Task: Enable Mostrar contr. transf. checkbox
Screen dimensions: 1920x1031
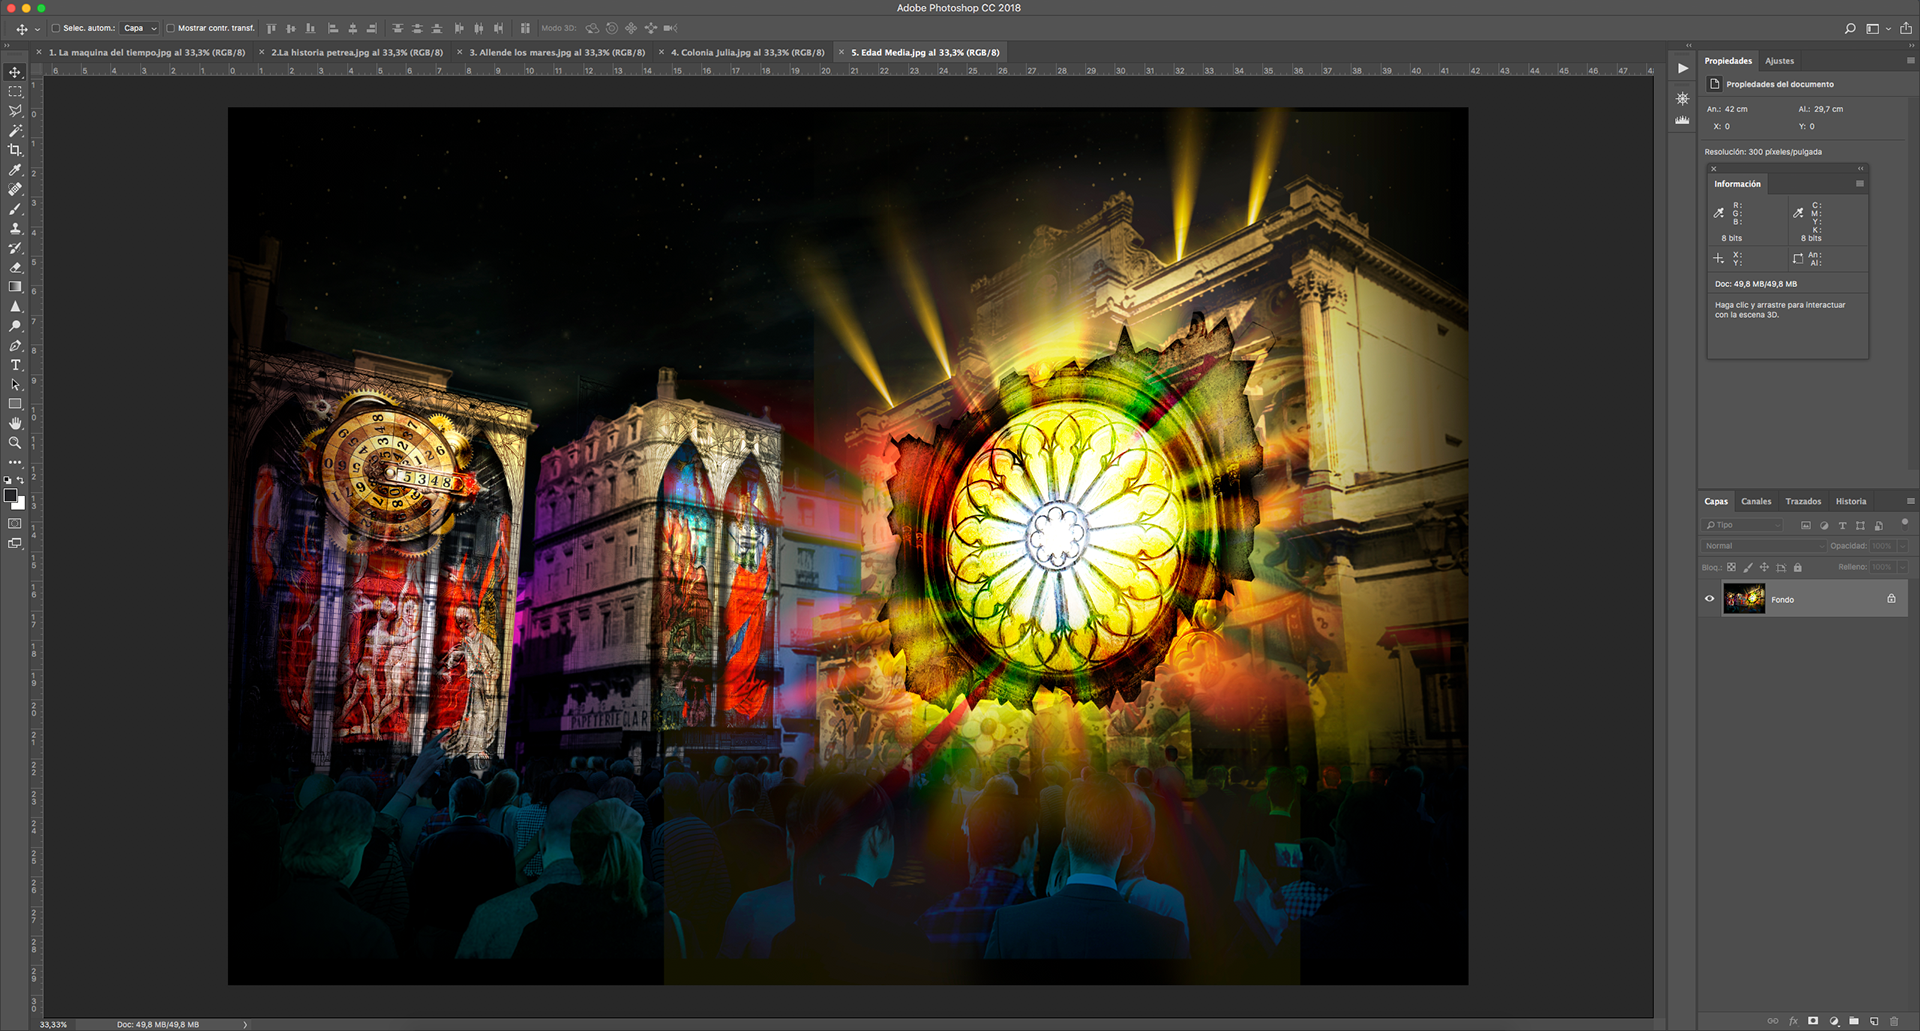Action: (x=170, y=29)
